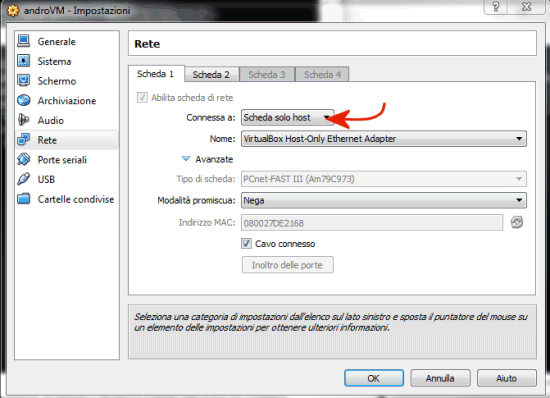
Task: Click the Audio speaker icon
Action: tap(24, 120)
